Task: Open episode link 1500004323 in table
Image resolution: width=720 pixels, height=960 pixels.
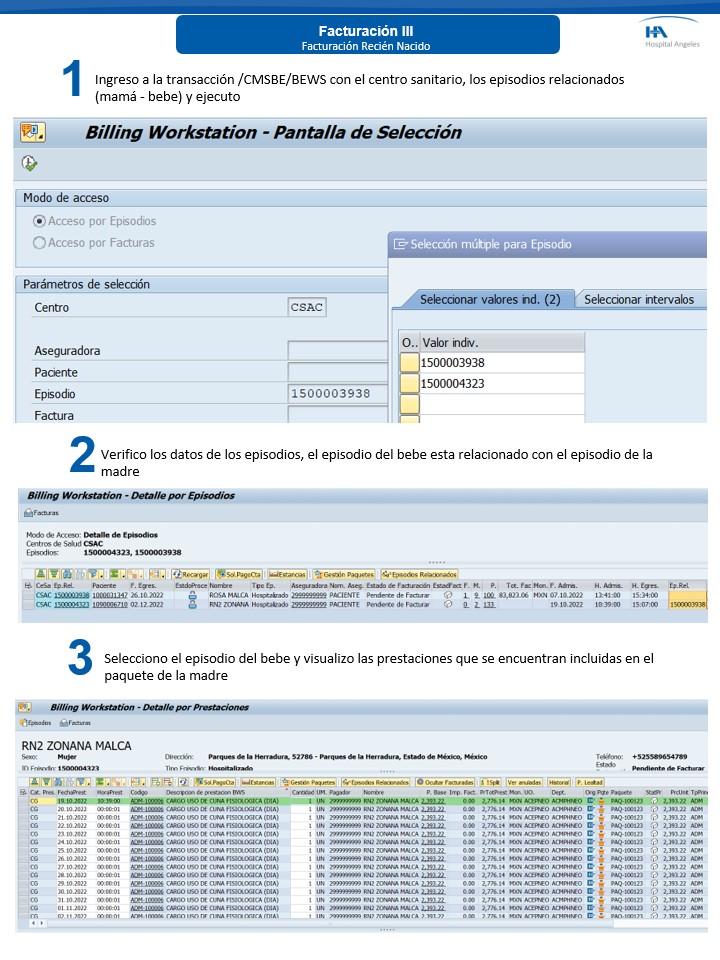Action: pyautogui.click(x=71, y=604)
